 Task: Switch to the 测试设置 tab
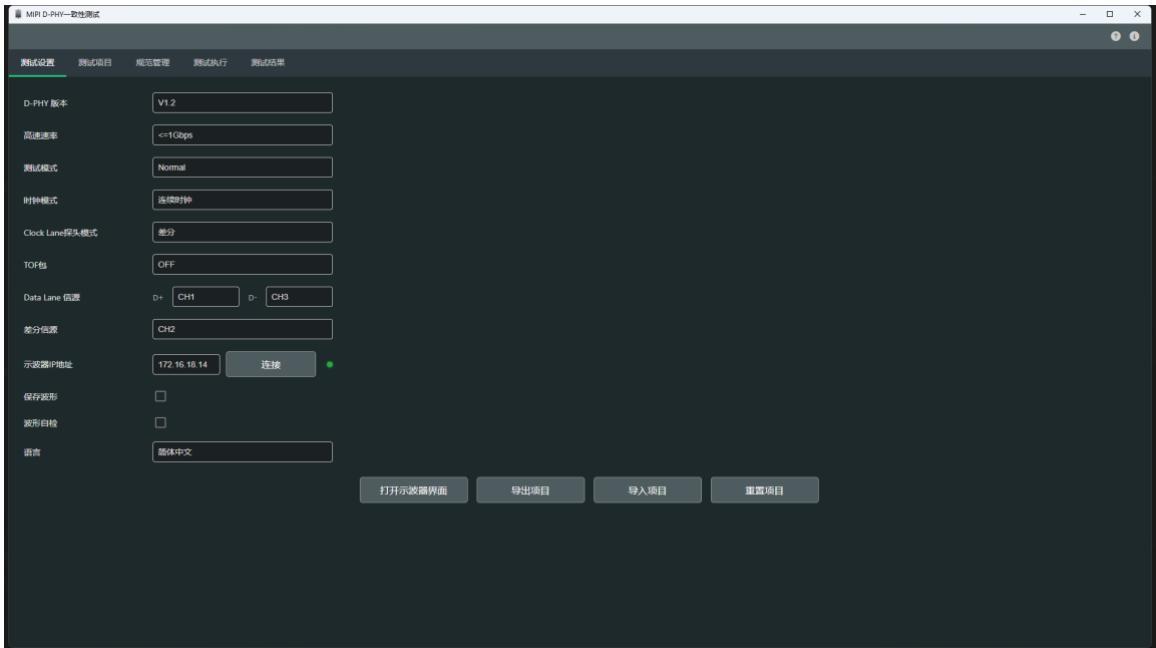[x=38, y=63]
